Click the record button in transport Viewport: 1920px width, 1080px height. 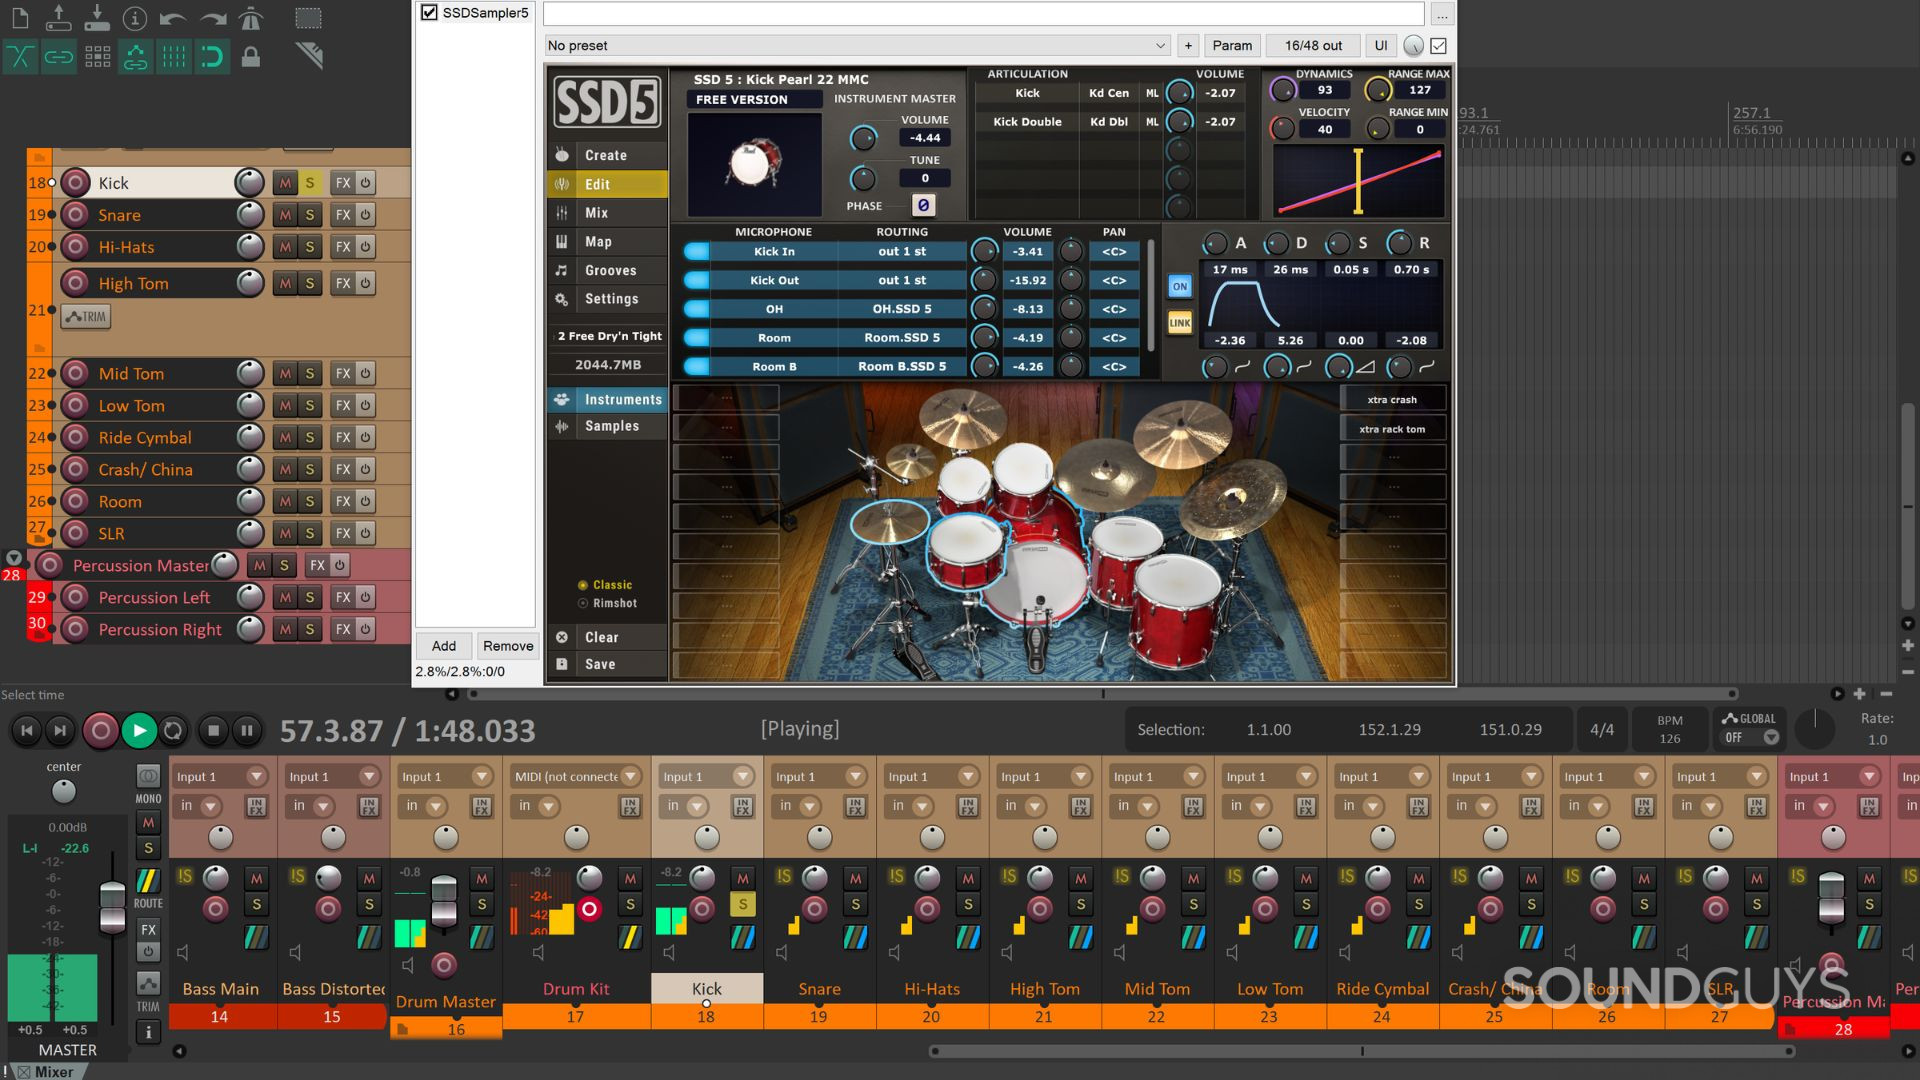click(100, 731)
